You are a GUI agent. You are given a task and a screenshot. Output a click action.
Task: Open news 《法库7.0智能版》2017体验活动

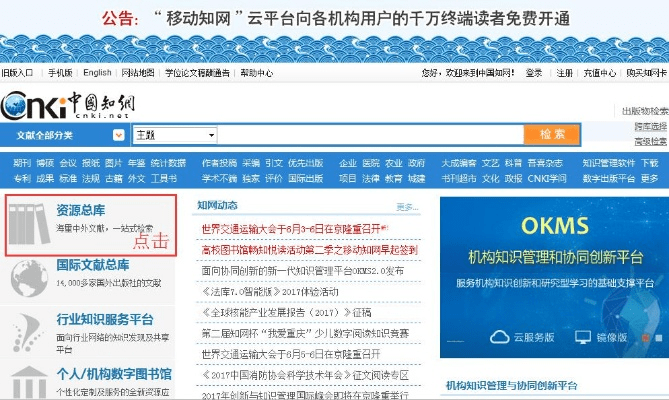pos(270,292)
